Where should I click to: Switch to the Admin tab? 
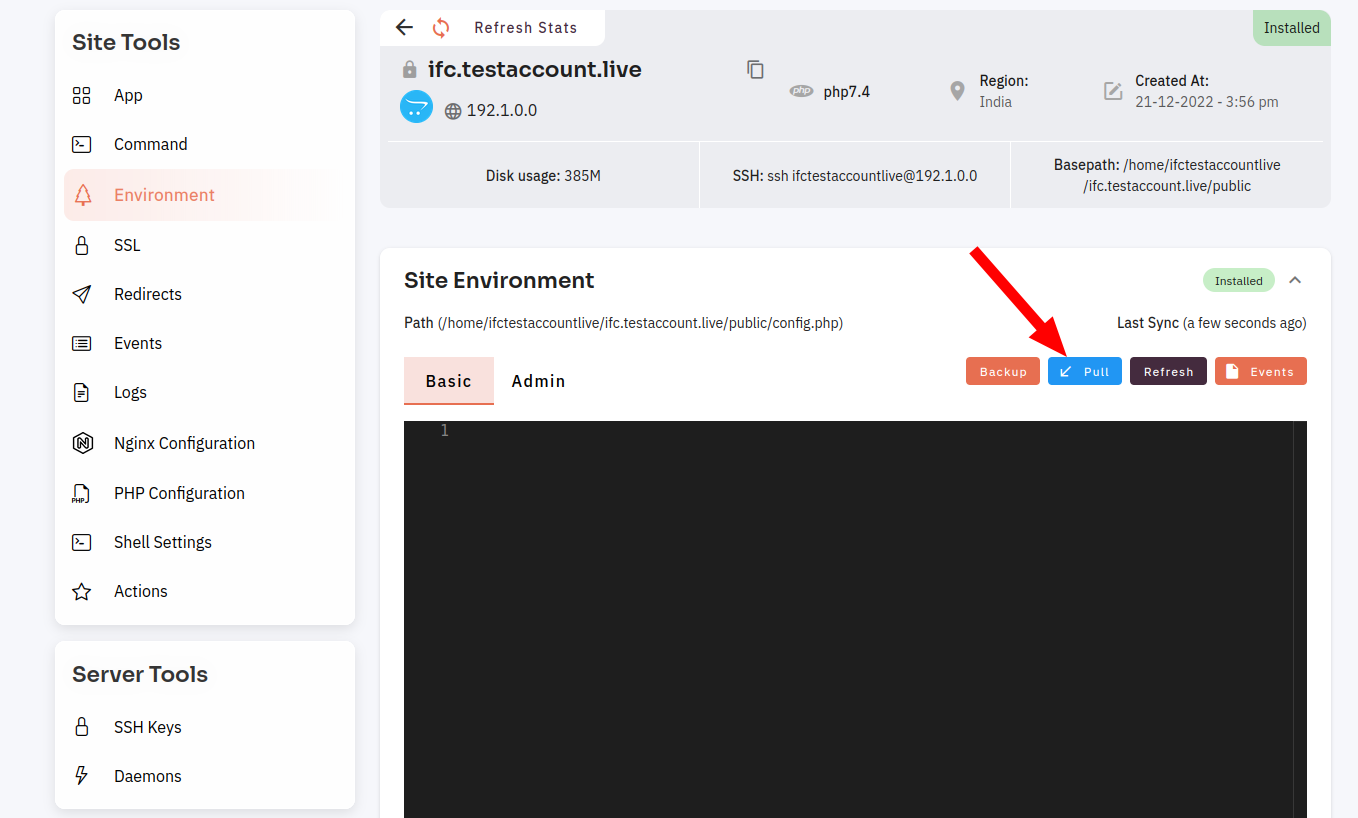coord(539,381)
